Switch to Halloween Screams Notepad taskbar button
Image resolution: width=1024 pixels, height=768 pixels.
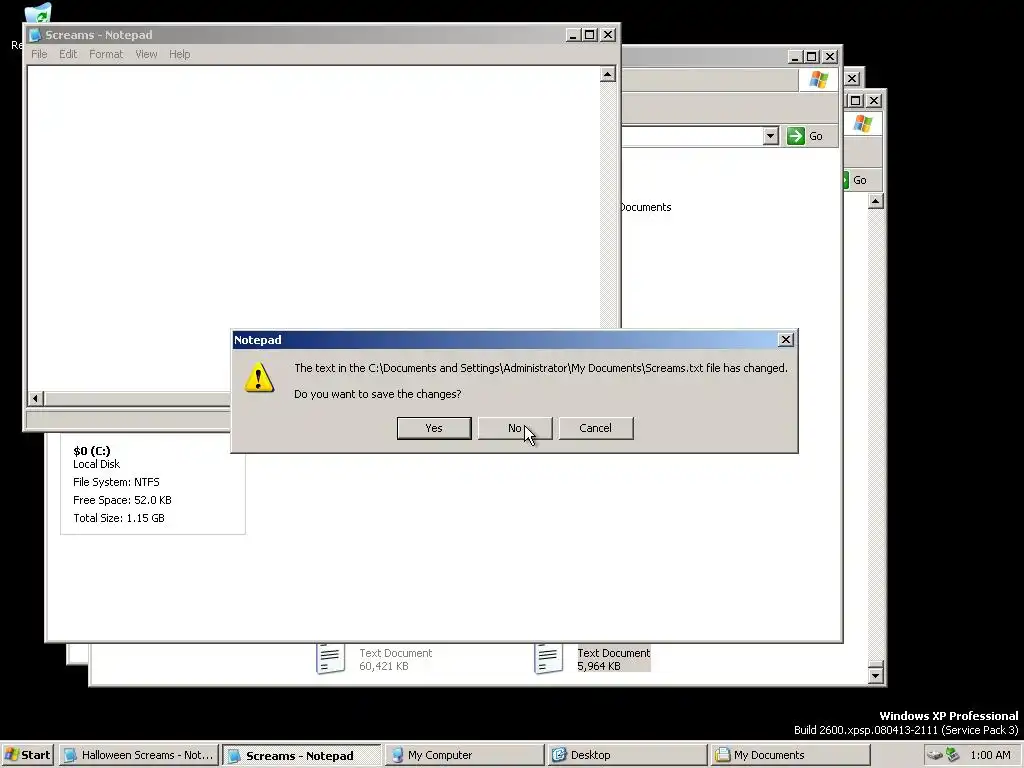pyautogui.click(x=139, y=755)
